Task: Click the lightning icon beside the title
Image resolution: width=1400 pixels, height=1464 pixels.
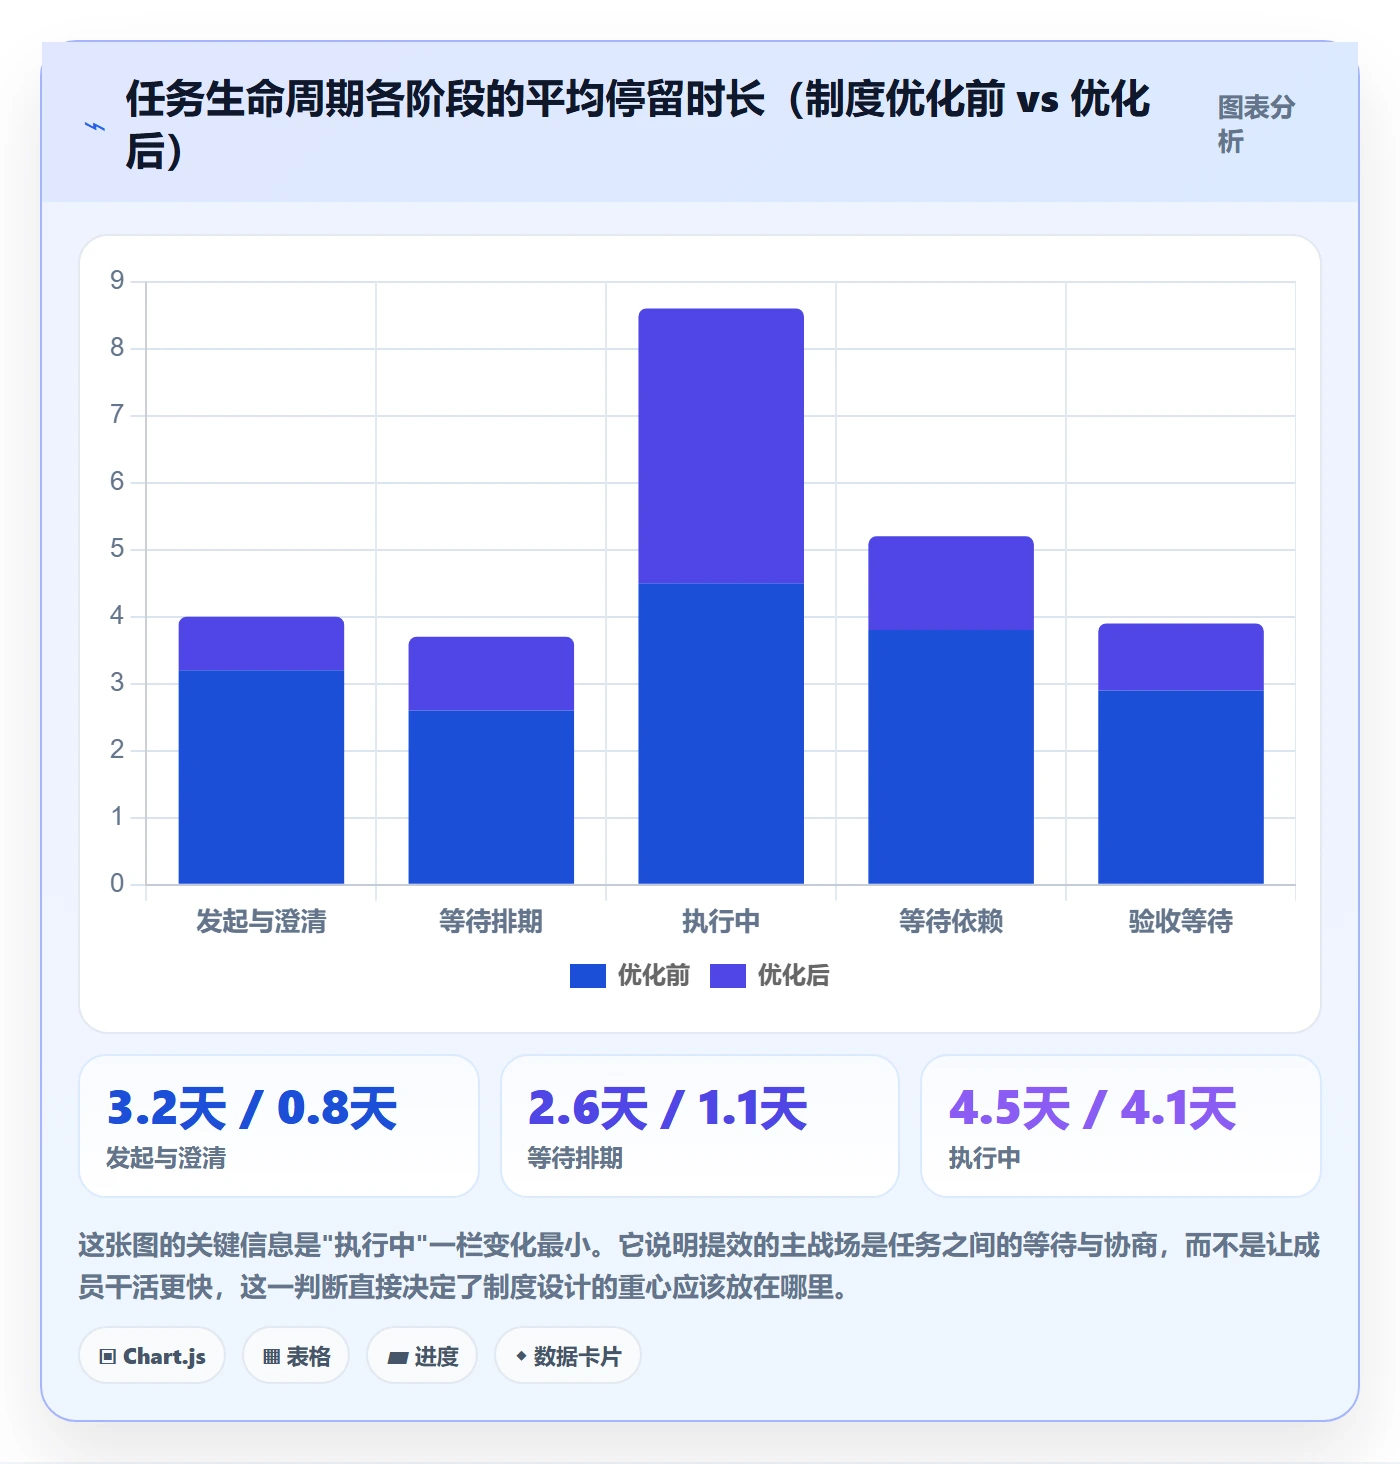Action: point(94,127)
